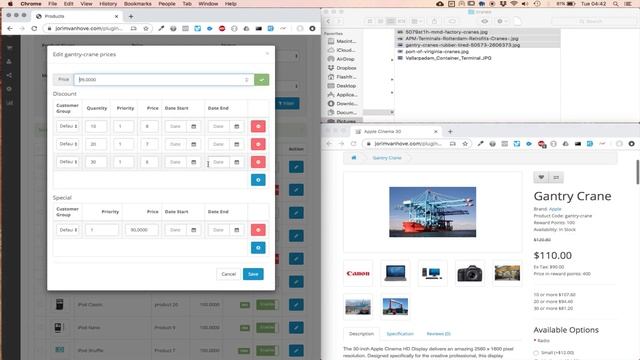The height and width of the screenshot is (360, 640).
Task: Close the Edit gantry-crane prices dialog
Action: (x=267, y=53)
